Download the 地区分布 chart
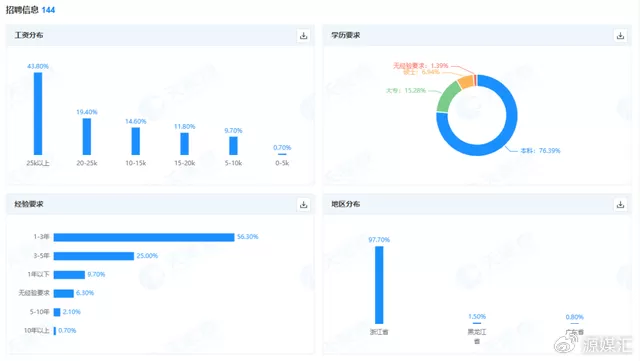Viewport: 640px width, 361px height. click(x=620, y=205)
